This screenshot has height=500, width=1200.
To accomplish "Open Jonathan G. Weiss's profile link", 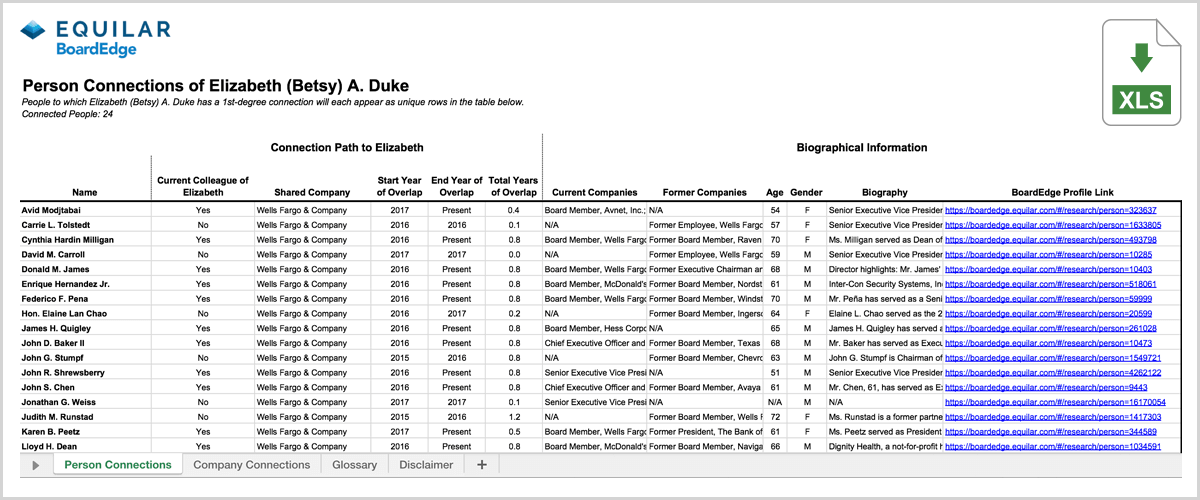I will [x=1056, y=402].
